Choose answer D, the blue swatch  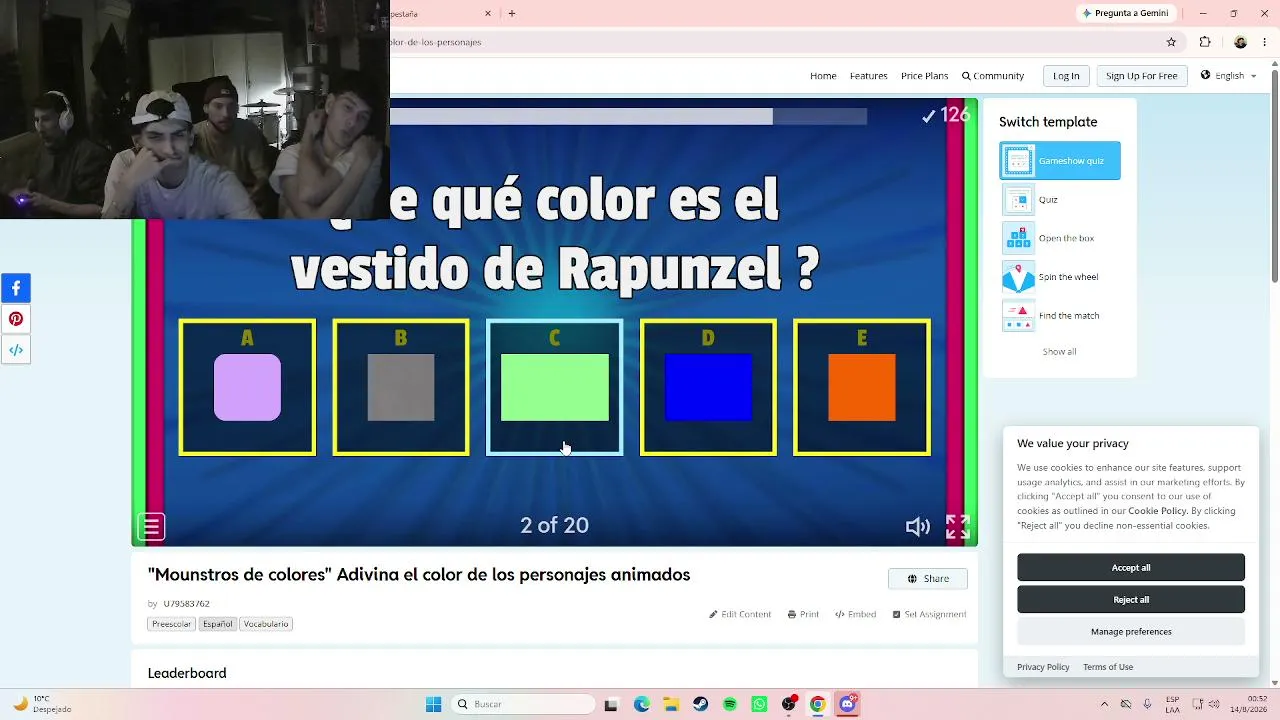[x=708, y=387]
